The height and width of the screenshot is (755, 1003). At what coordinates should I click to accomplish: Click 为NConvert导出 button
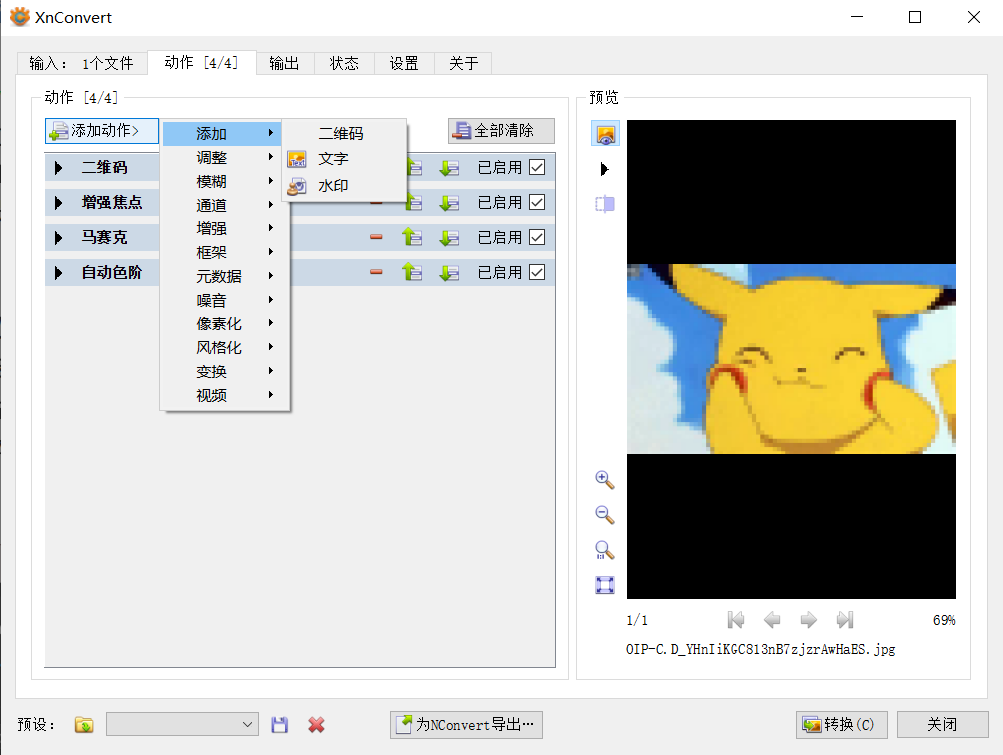(x=466, y=724)
